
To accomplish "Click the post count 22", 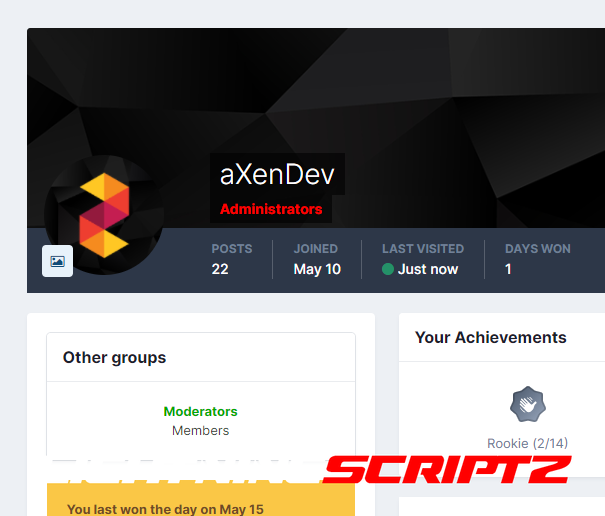I will [220, 269].
